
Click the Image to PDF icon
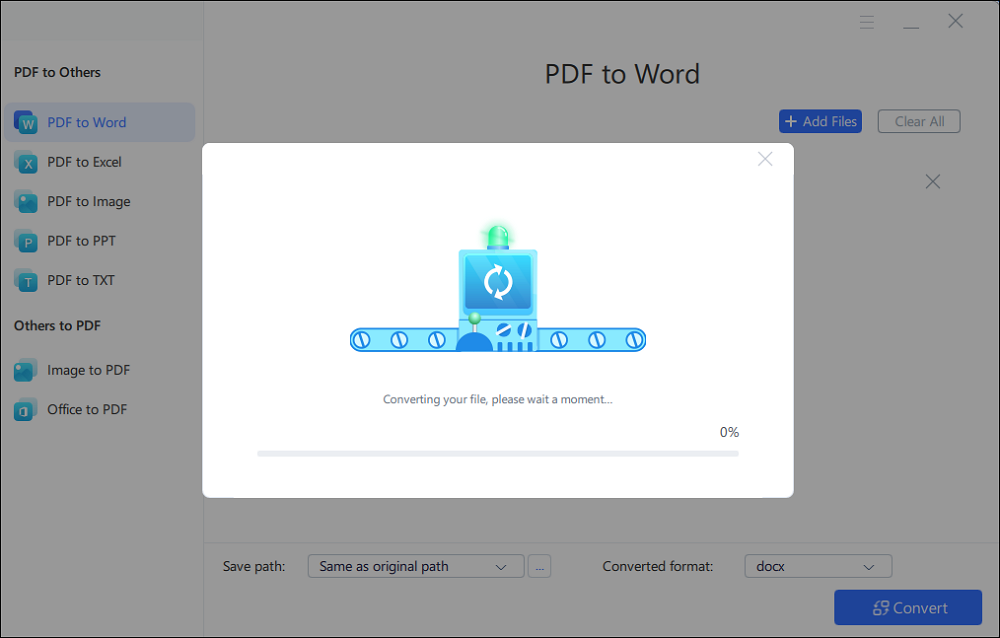coord(25,369)
